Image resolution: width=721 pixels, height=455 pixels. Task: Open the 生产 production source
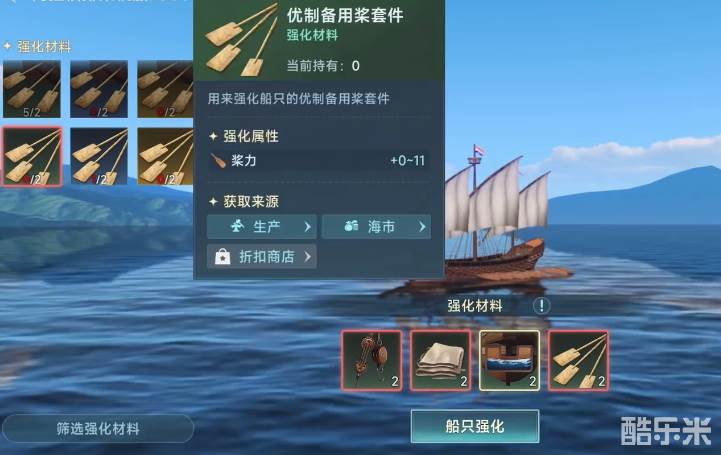262,227
